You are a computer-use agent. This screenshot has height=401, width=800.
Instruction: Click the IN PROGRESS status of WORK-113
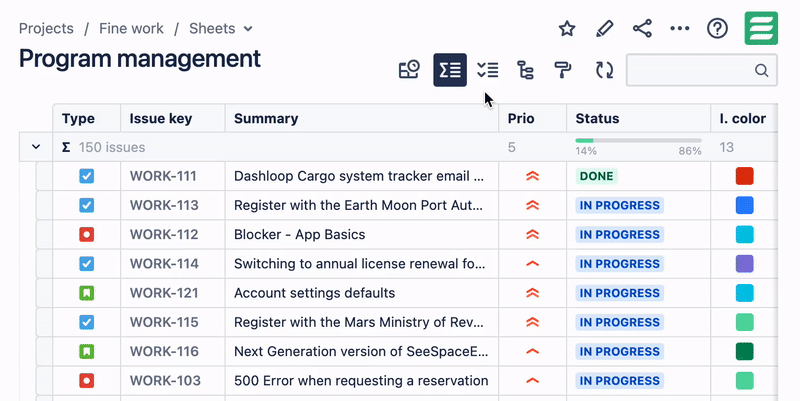tap(620, 205)
